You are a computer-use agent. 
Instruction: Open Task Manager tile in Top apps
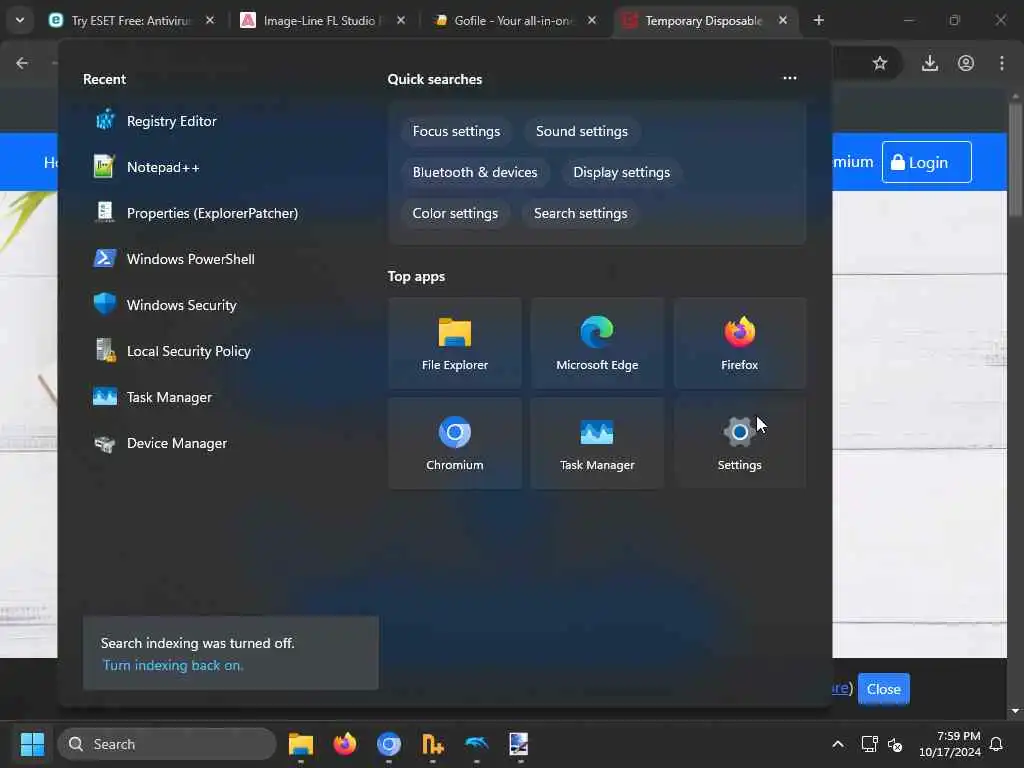(597, 443)
